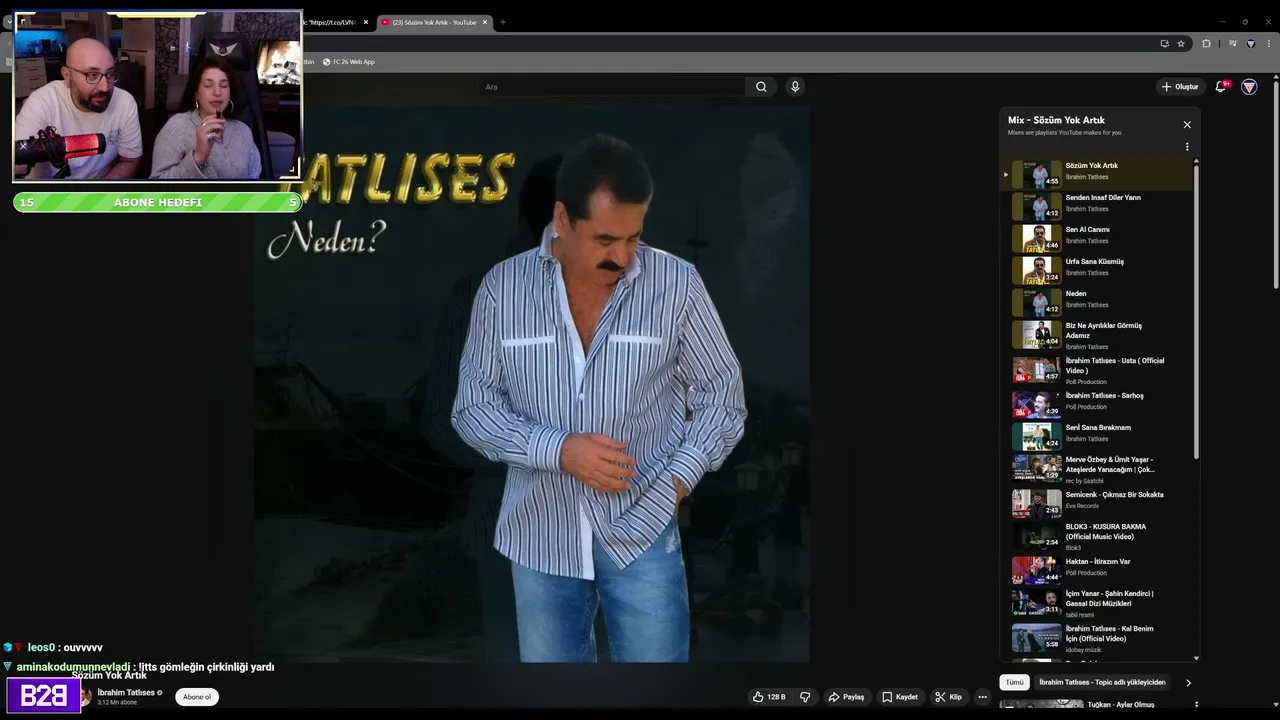Switch to the Sözüm Yok Artık YouTube tab

pos(432,22)
